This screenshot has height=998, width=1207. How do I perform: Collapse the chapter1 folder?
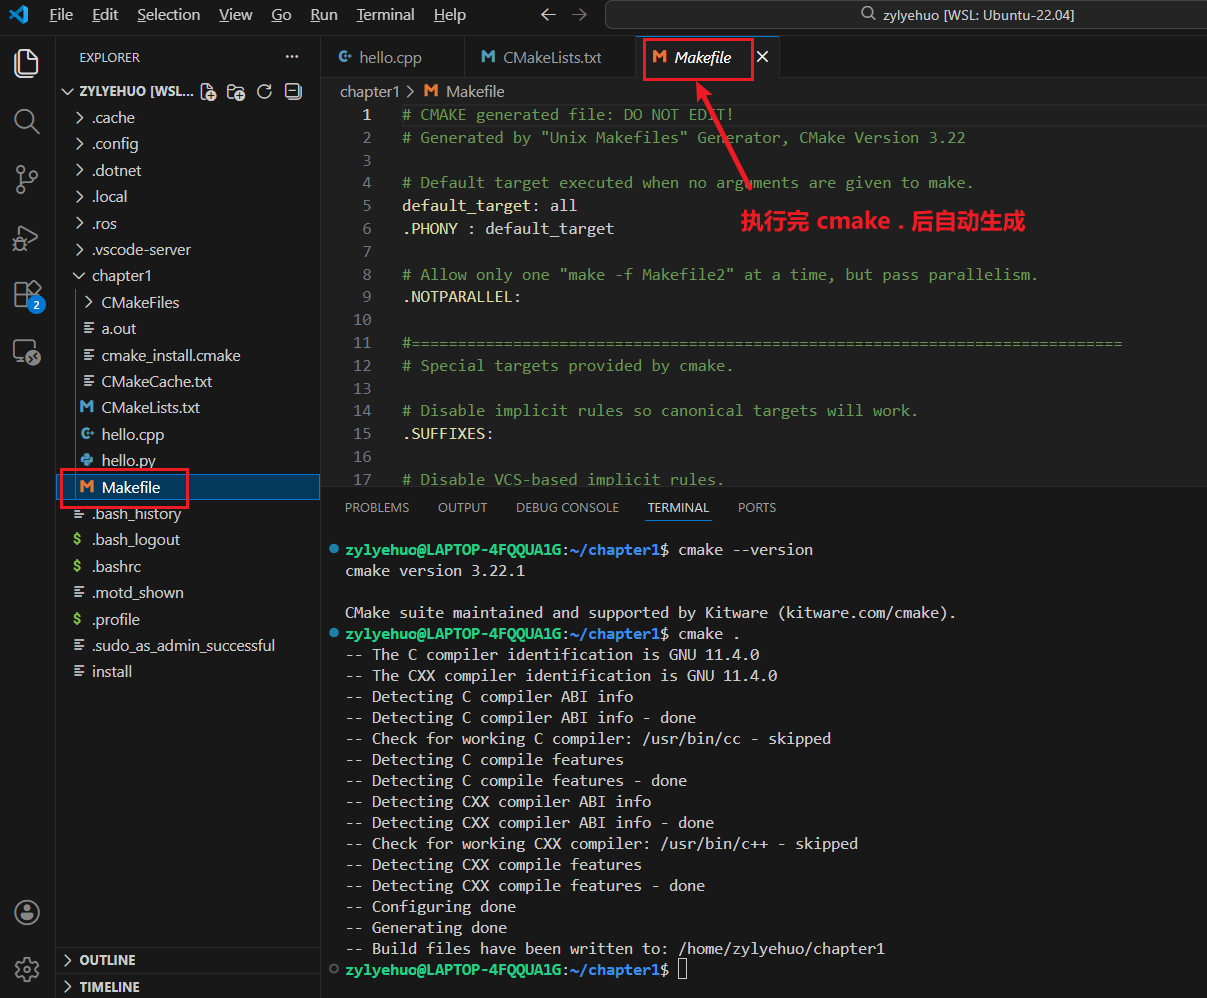(x=188, y=276)
